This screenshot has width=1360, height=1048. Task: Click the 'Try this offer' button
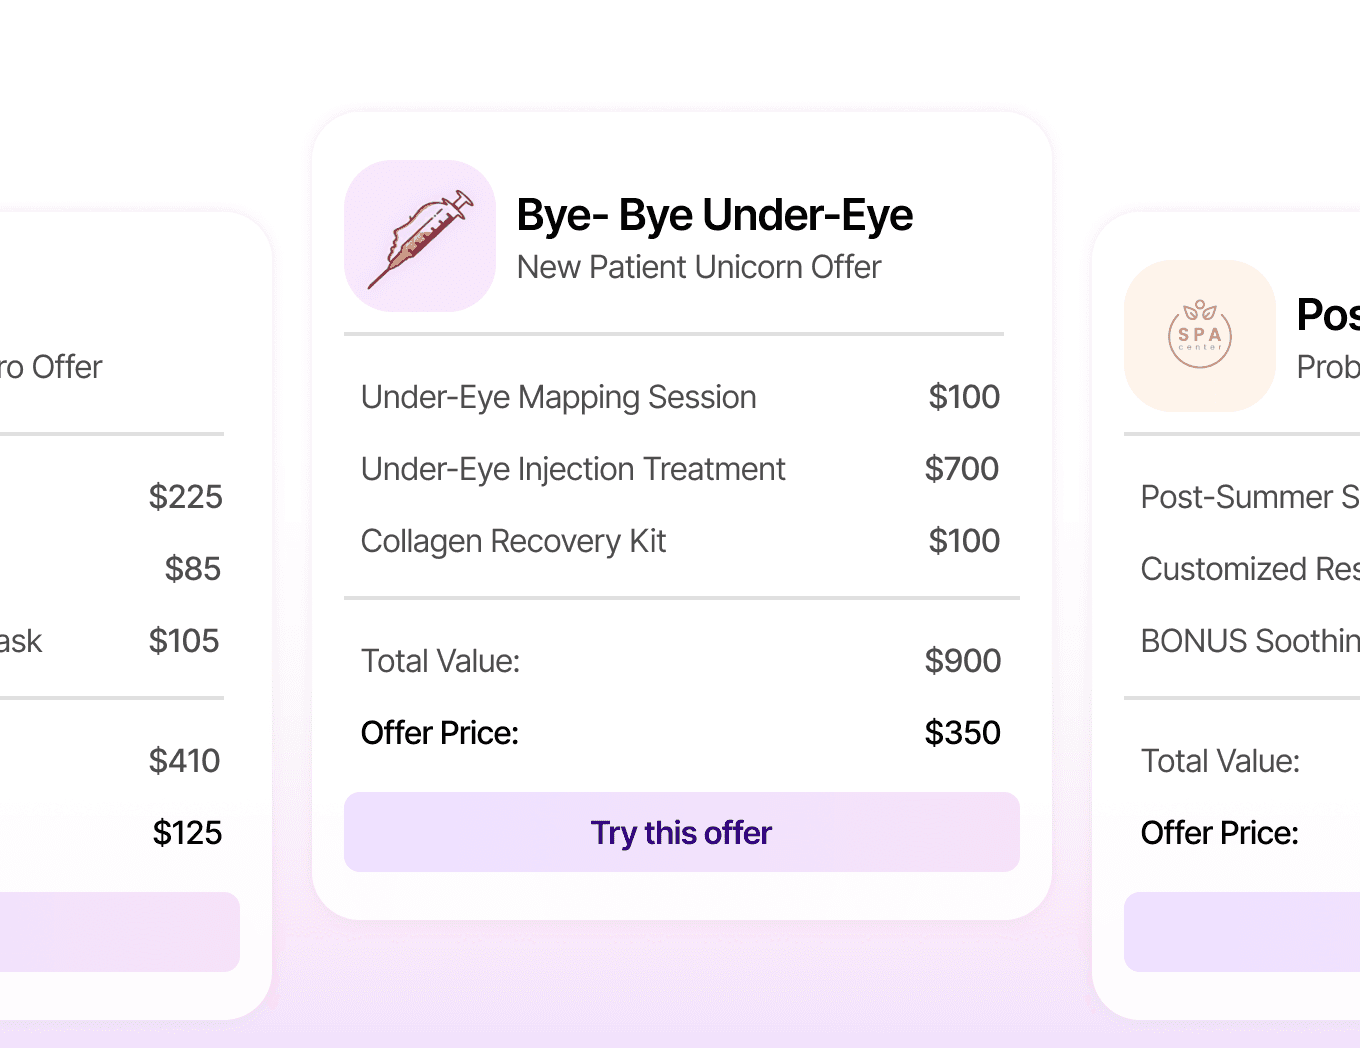click(x=681, y=832)
